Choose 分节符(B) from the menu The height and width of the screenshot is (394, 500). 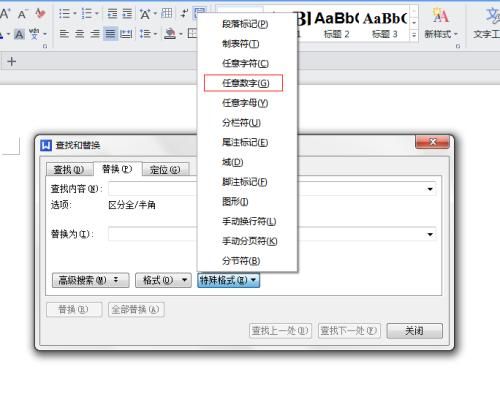[x=241, y=261]
